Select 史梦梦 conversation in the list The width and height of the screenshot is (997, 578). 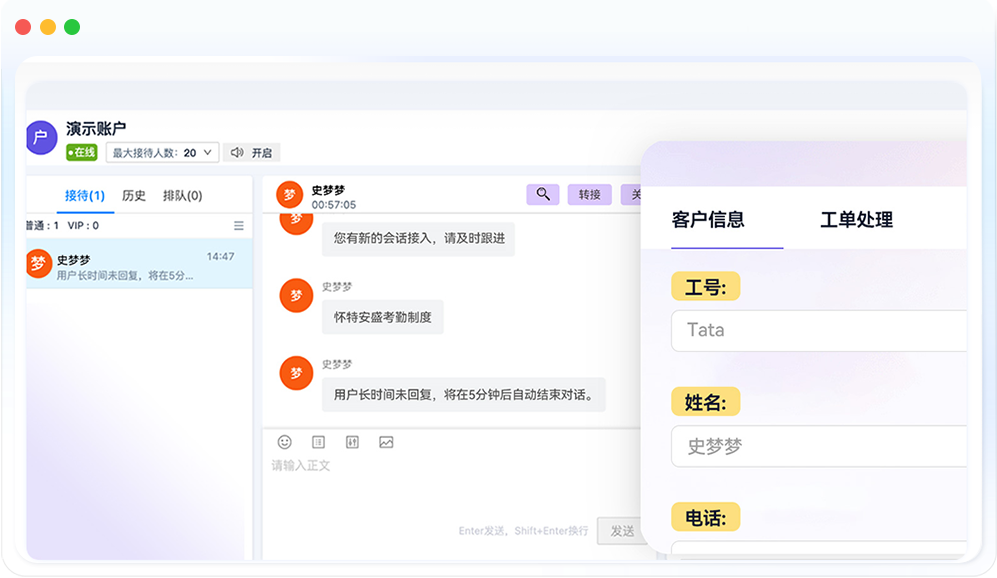pyautogui.click(x=130, y=265)
